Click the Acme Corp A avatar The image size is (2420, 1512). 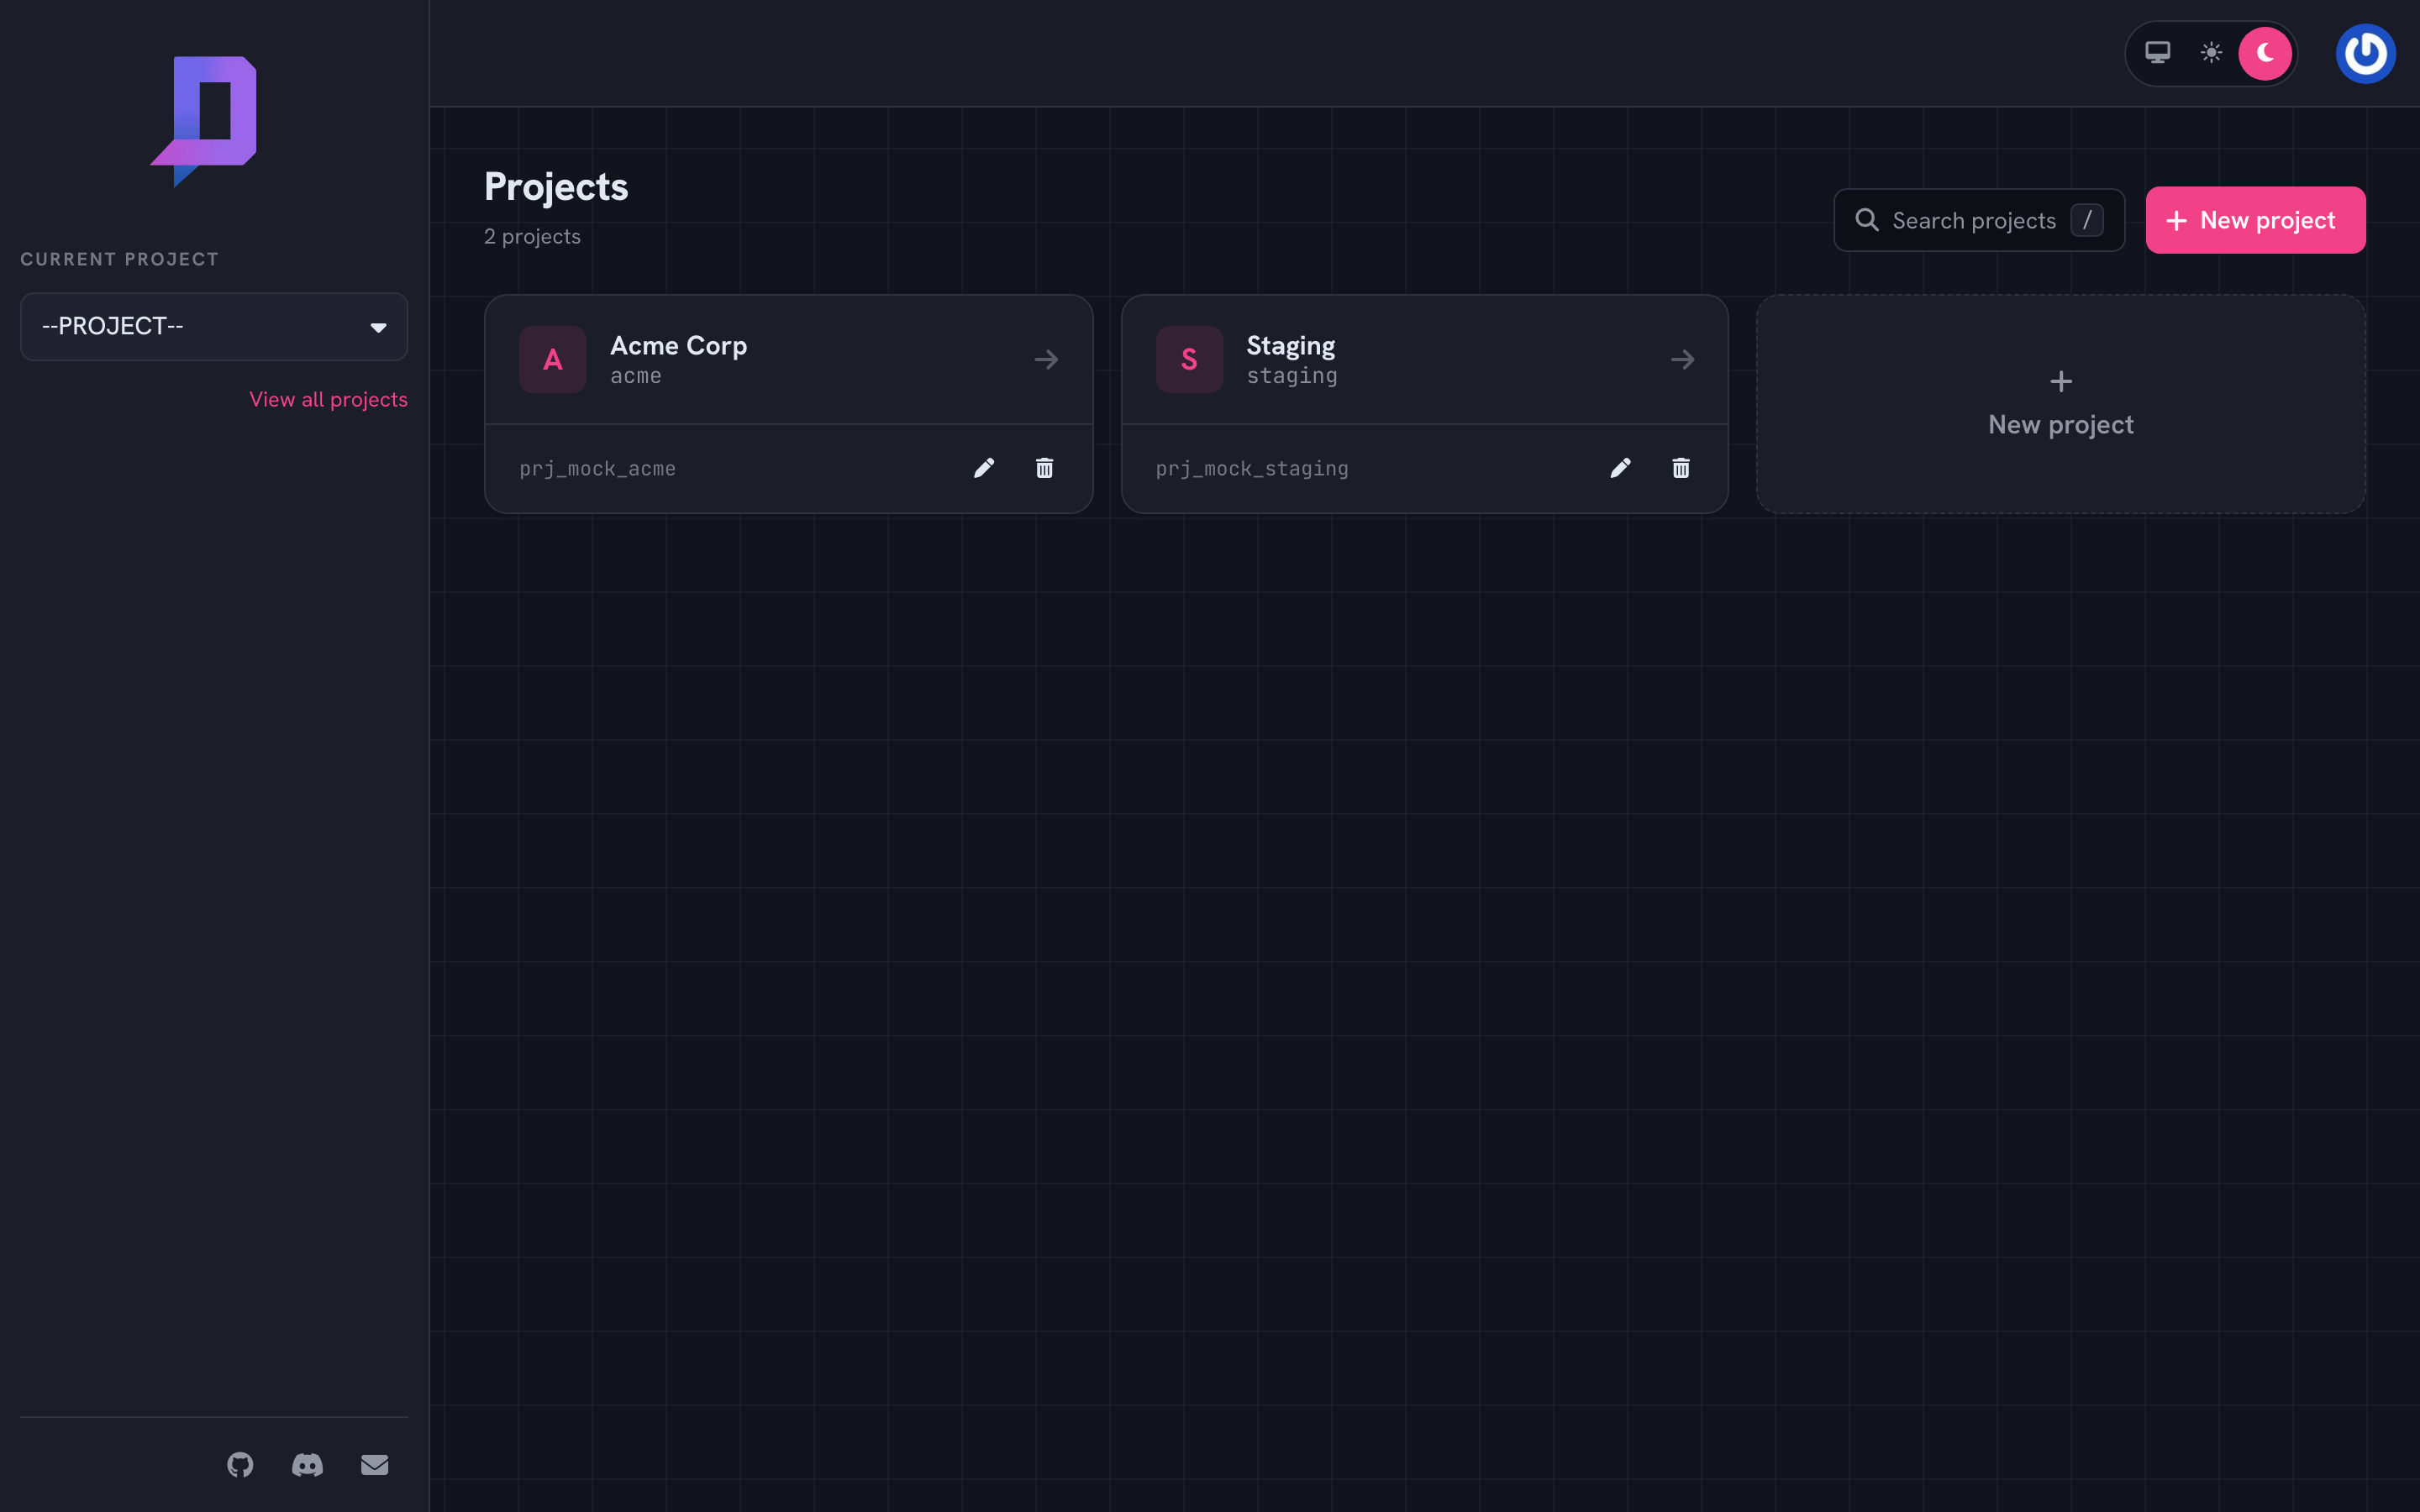click(552, 359)
